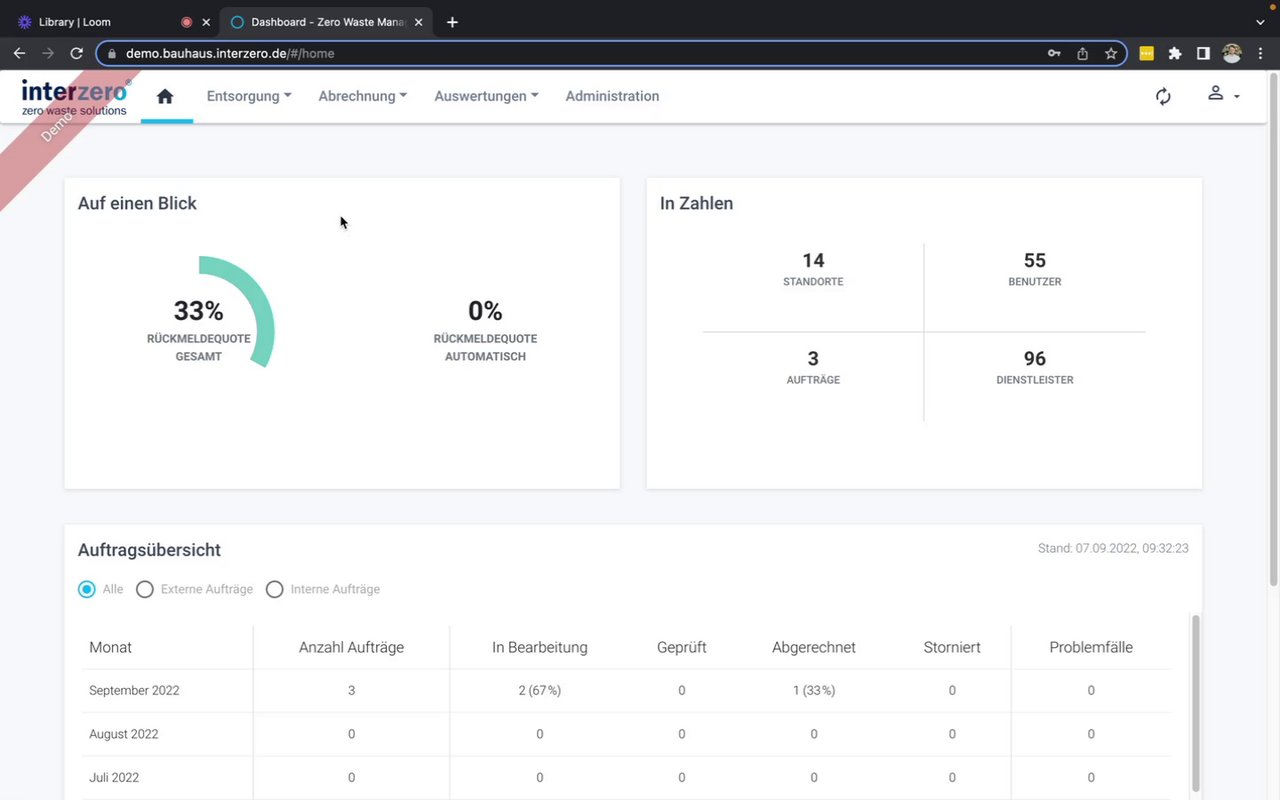Click the Chrome profile avatar
The height and width of the screenshot is (800, 1280).
click(x=1232, y=54)
